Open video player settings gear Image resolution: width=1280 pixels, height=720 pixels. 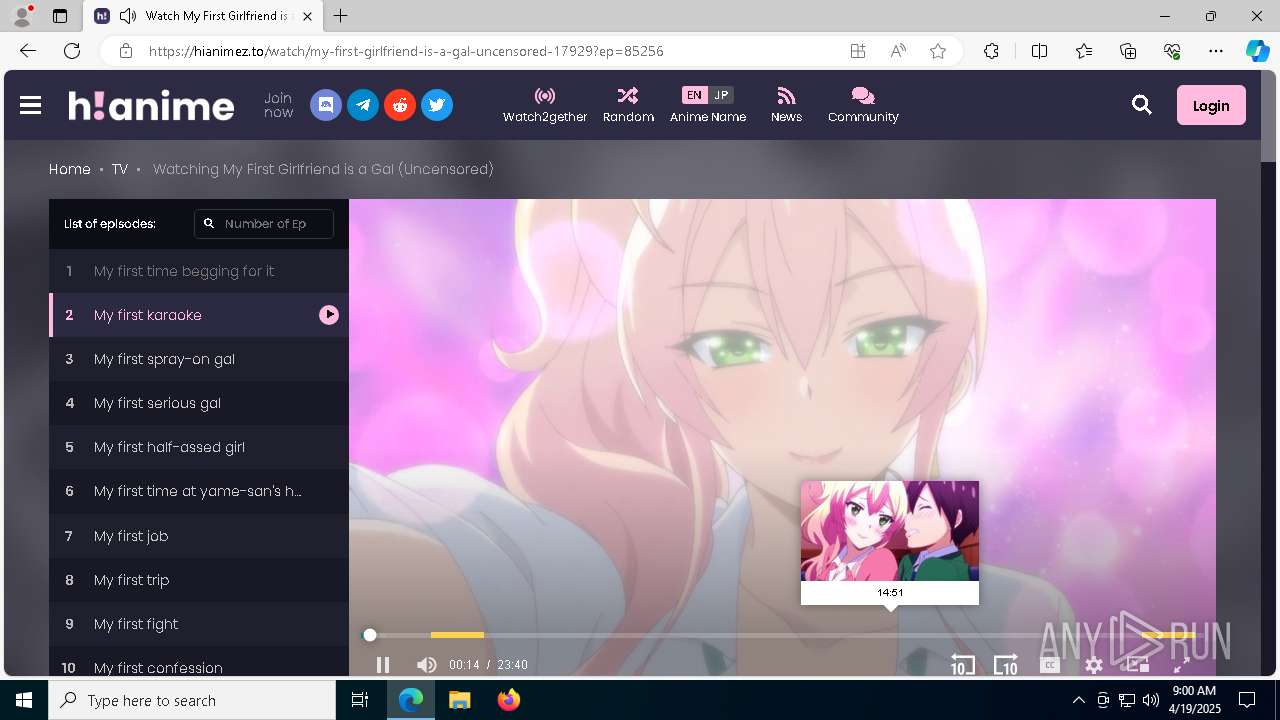1094,664
